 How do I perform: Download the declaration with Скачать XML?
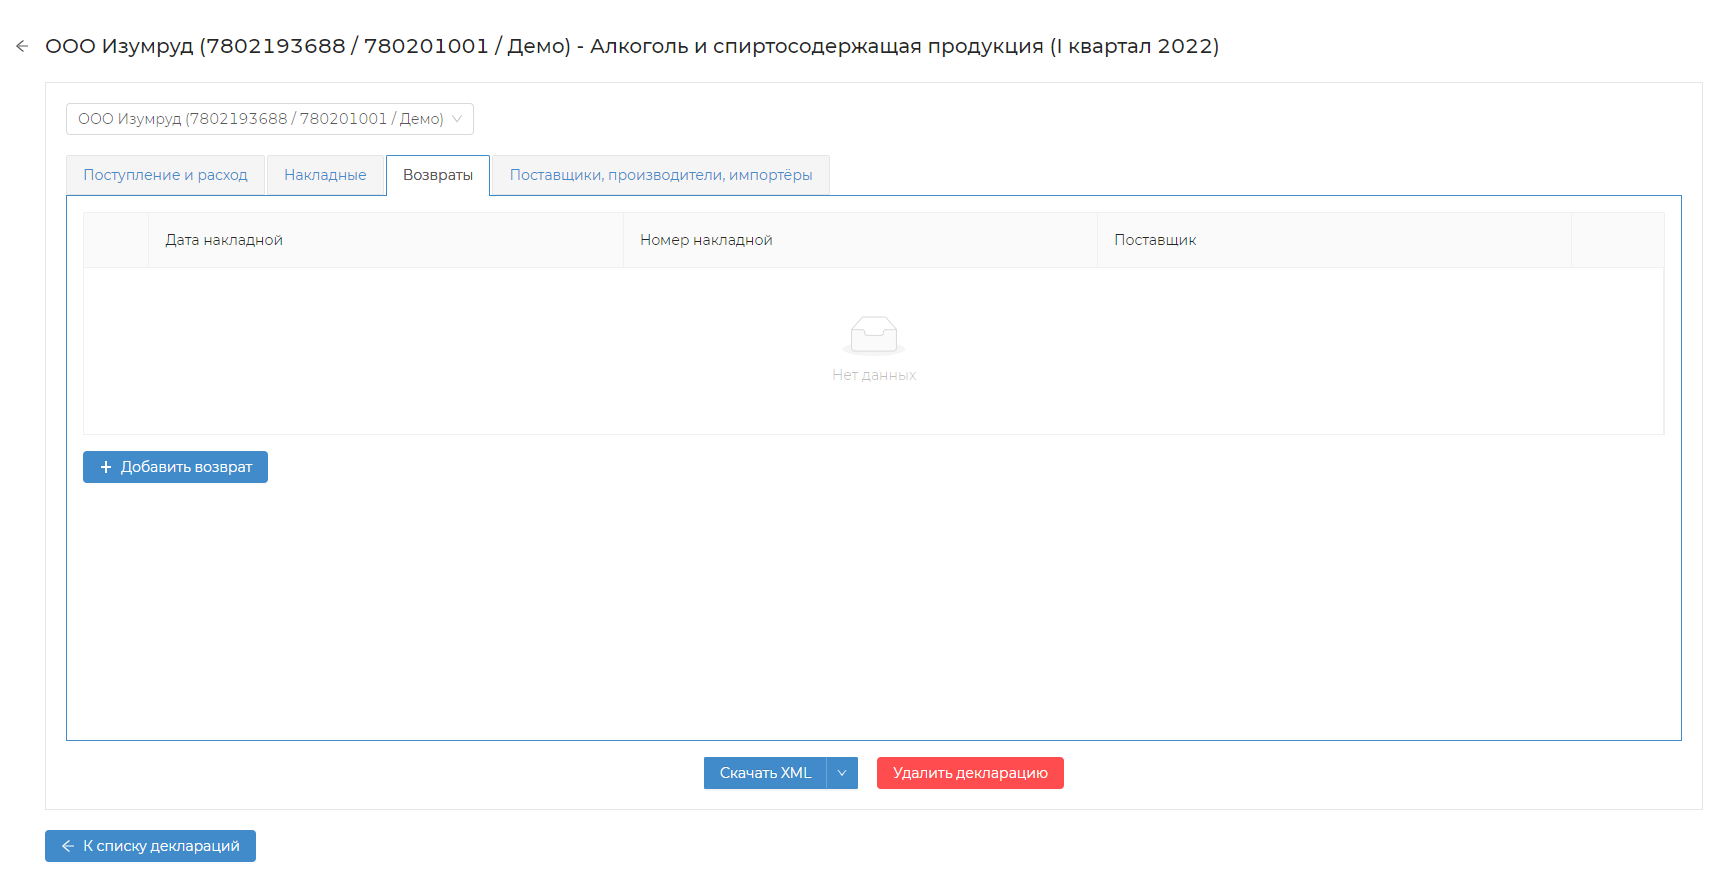tap(765, 773)
